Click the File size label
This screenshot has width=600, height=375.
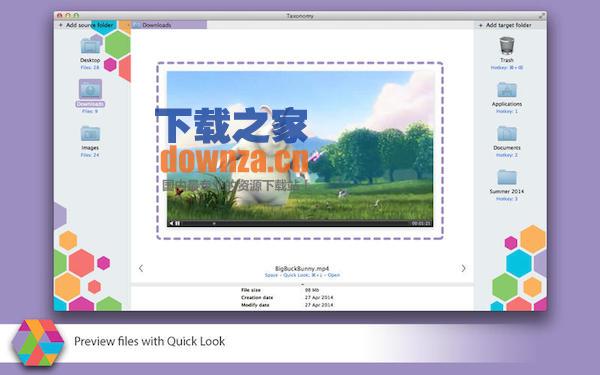tap(251, 290)
